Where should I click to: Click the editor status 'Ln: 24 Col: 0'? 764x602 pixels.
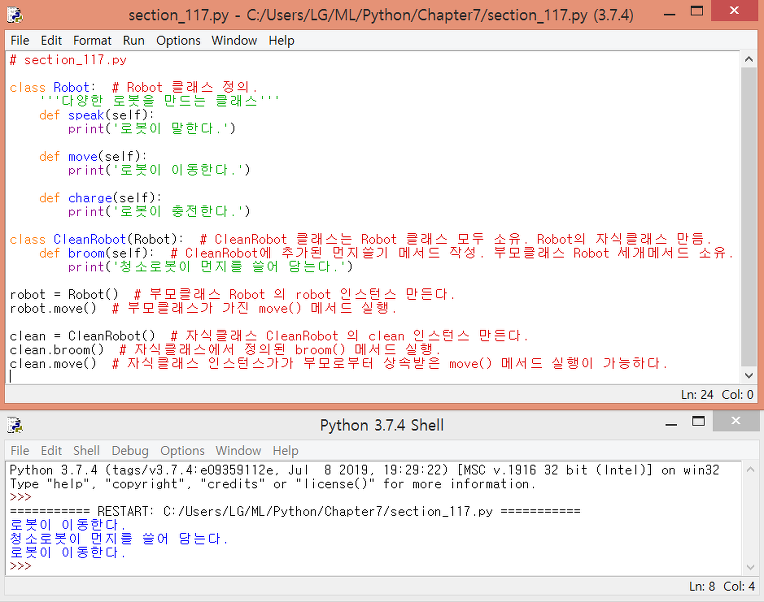717,395
